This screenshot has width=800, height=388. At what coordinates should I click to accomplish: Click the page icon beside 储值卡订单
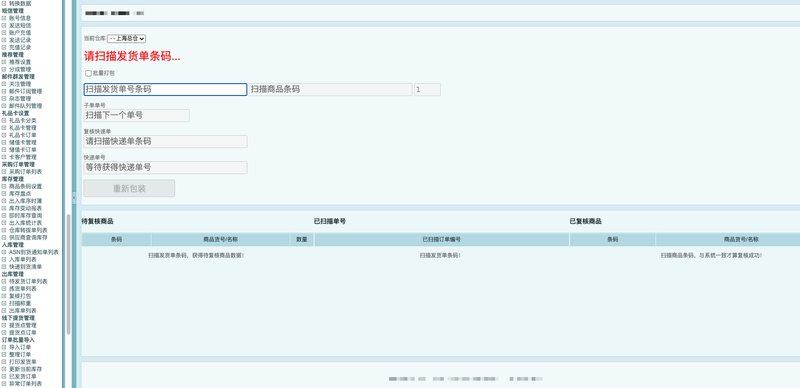(x=4, y=150)
